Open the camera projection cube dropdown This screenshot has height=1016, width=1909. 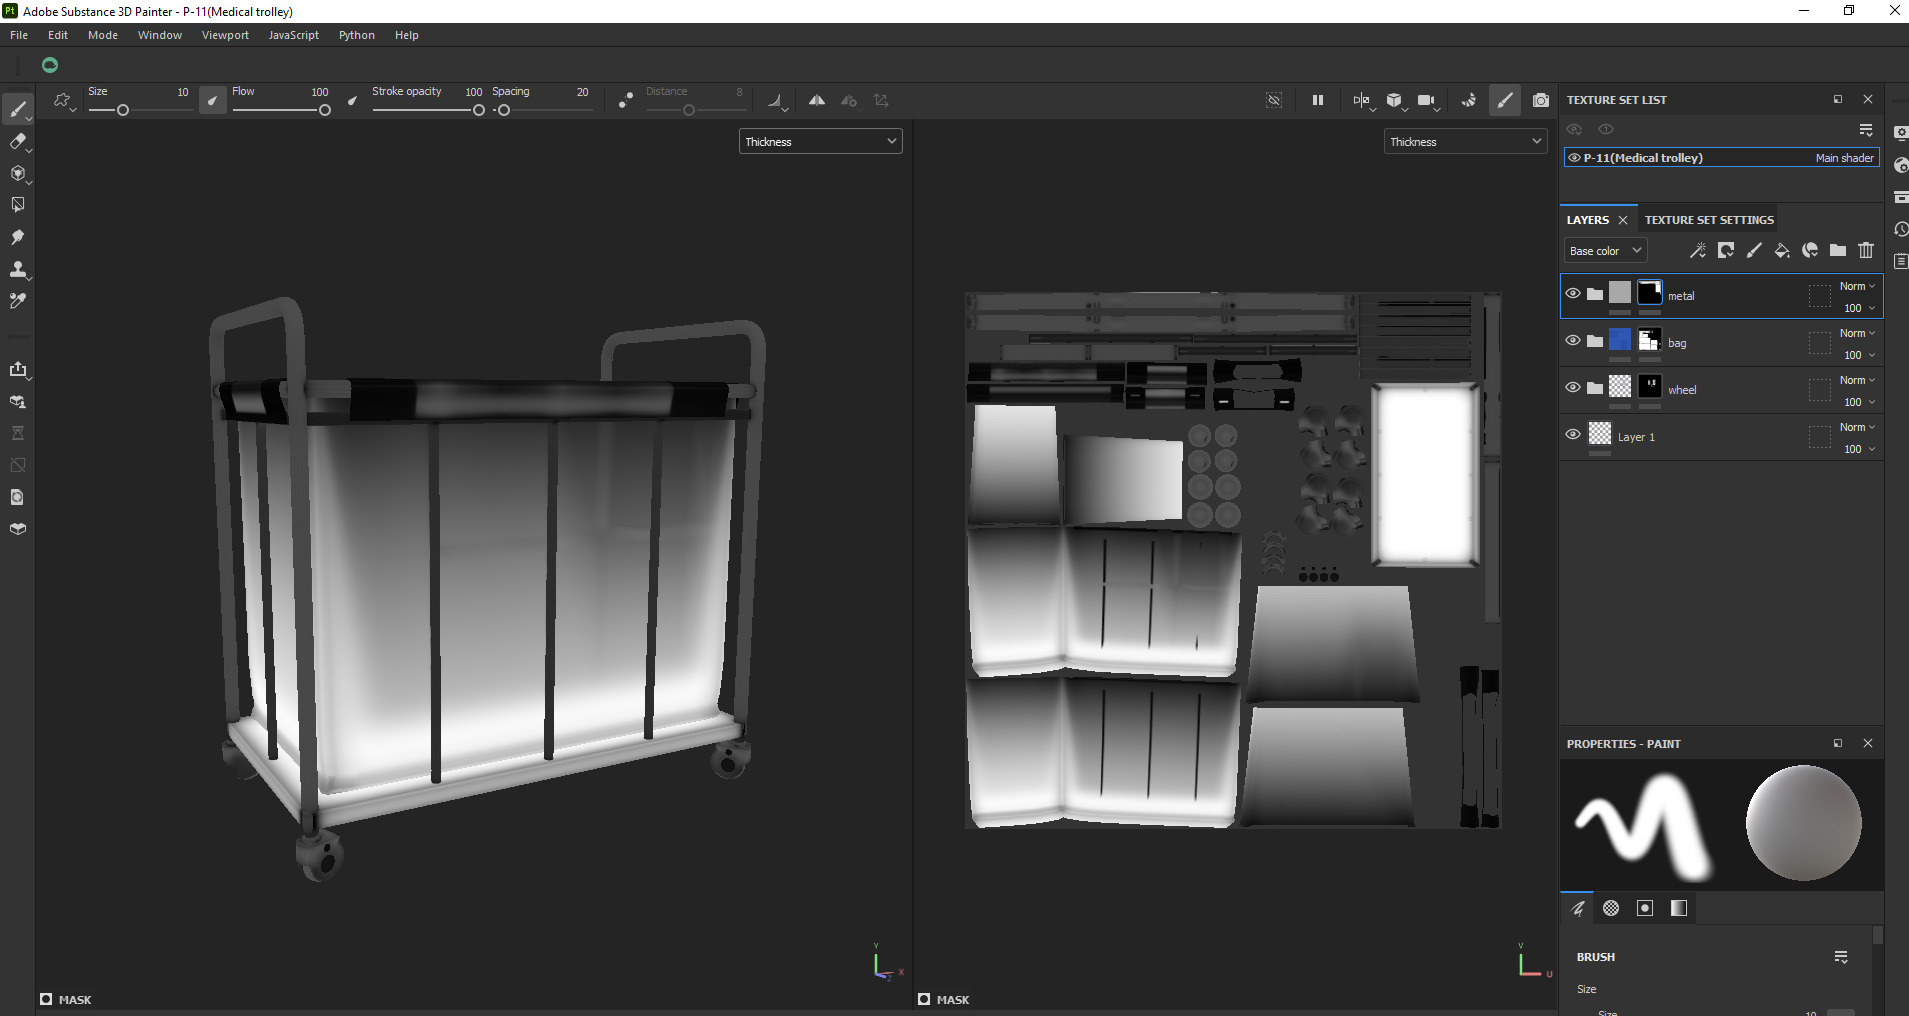point(1395,100)
